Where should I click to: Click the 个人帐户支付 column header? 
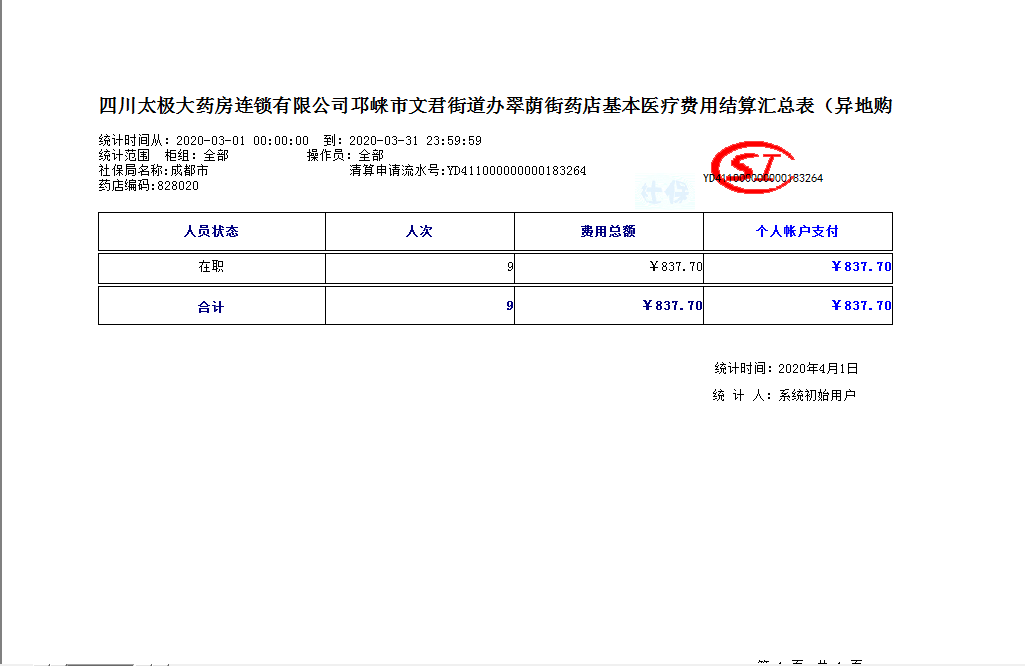[797, 231]
